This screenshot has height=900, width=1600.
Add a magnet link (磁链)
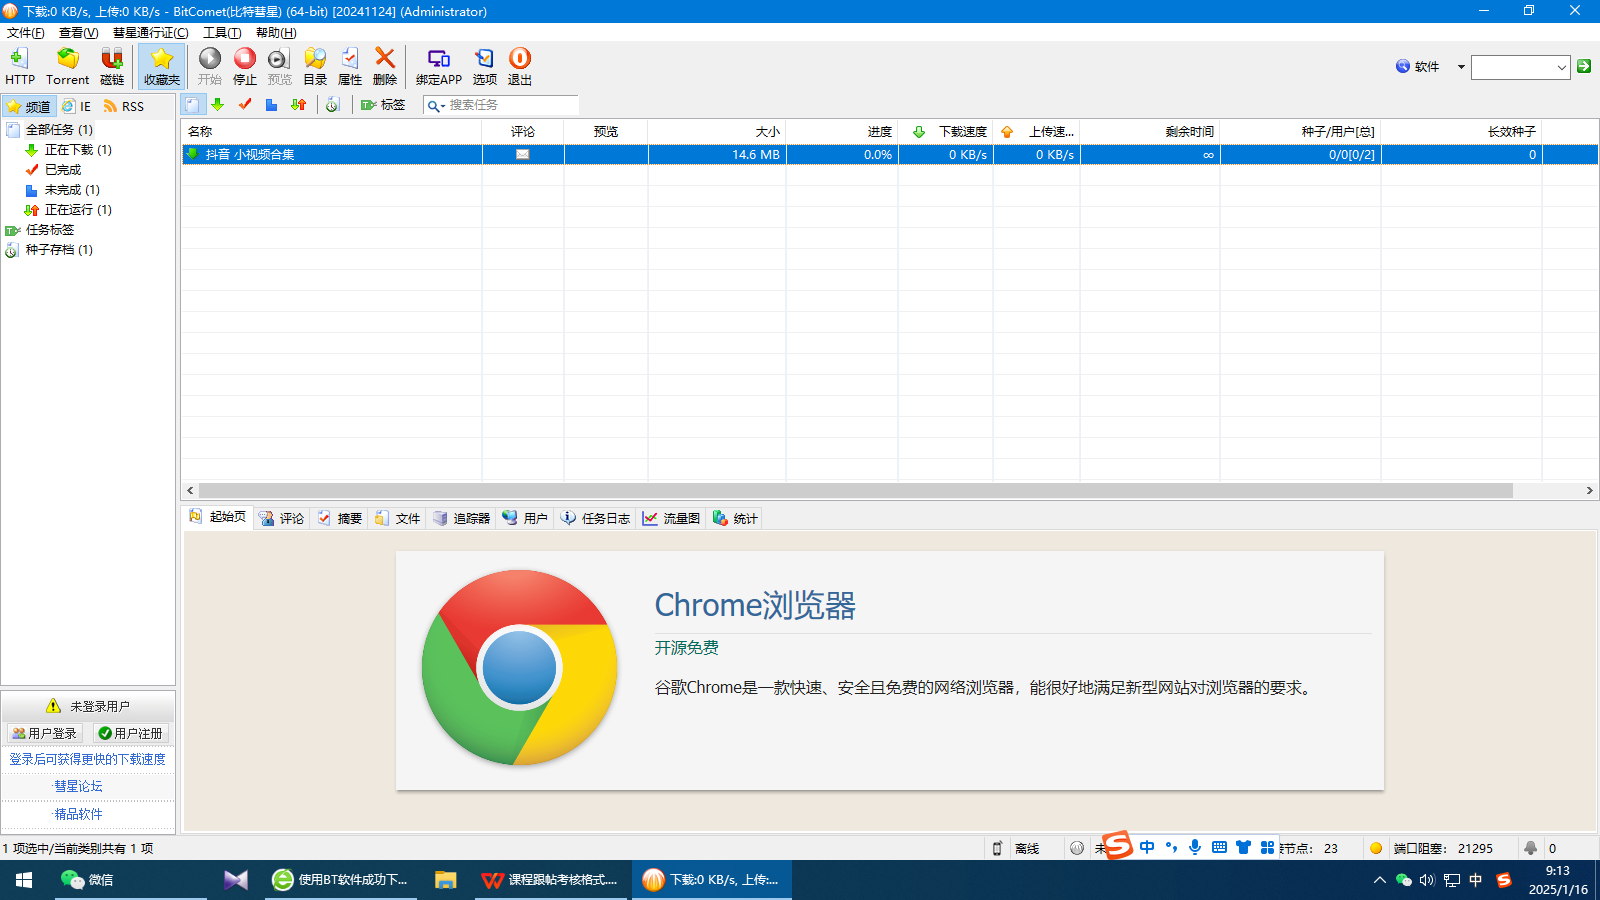(112, 66)
